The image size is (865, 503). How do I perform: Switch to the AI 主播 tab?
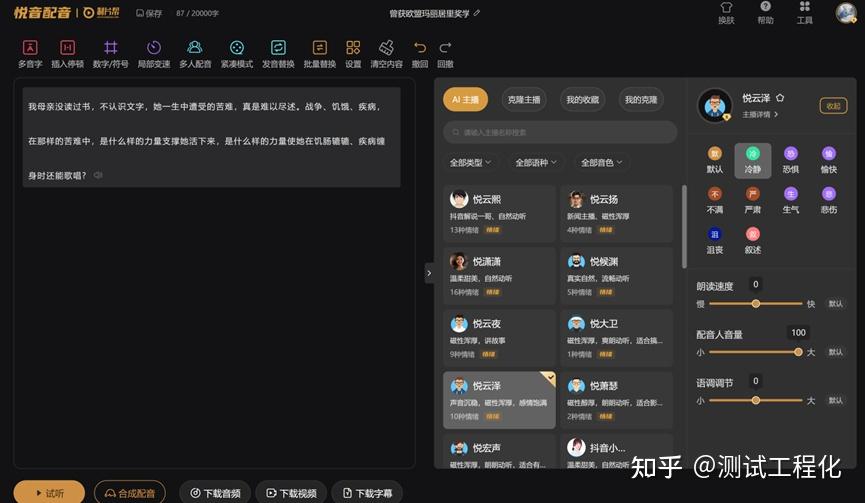(465, 100)
